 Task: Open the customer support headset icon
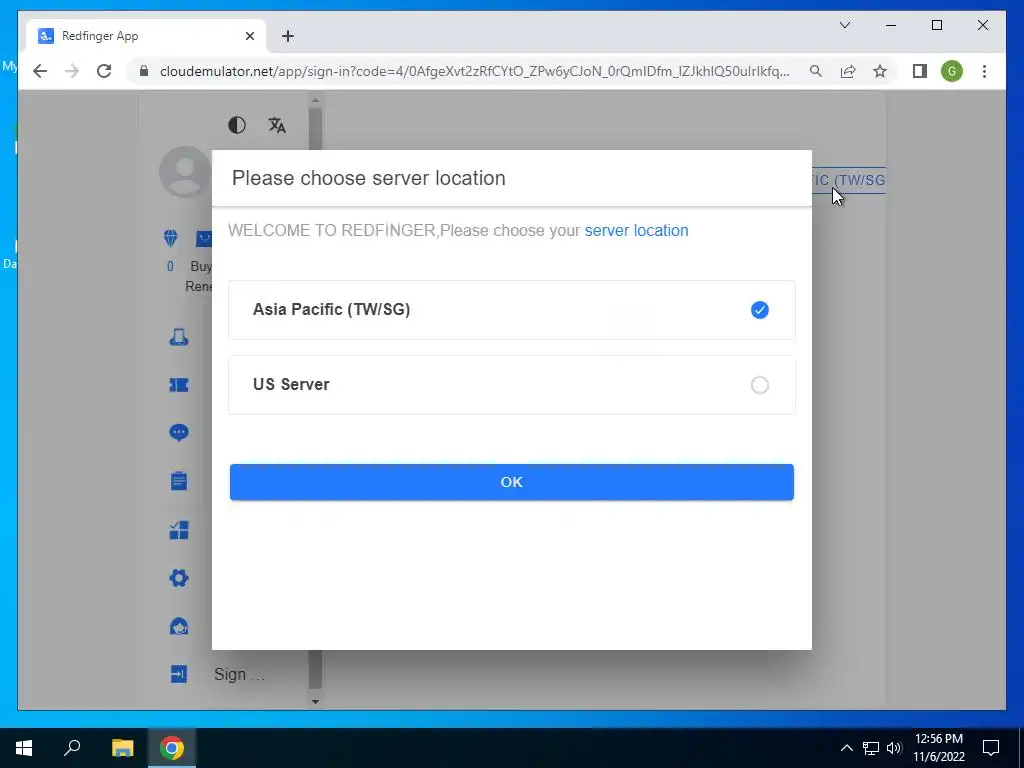(x=179, y=626)
